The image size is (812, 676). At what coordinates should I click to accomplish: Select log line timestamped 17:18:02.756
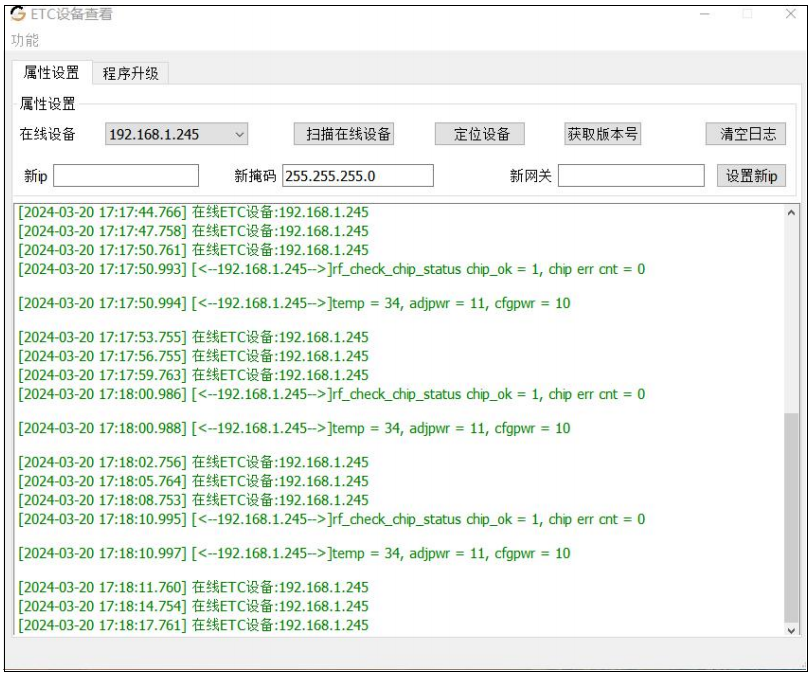pyautogui.click(x=194, y=463)
